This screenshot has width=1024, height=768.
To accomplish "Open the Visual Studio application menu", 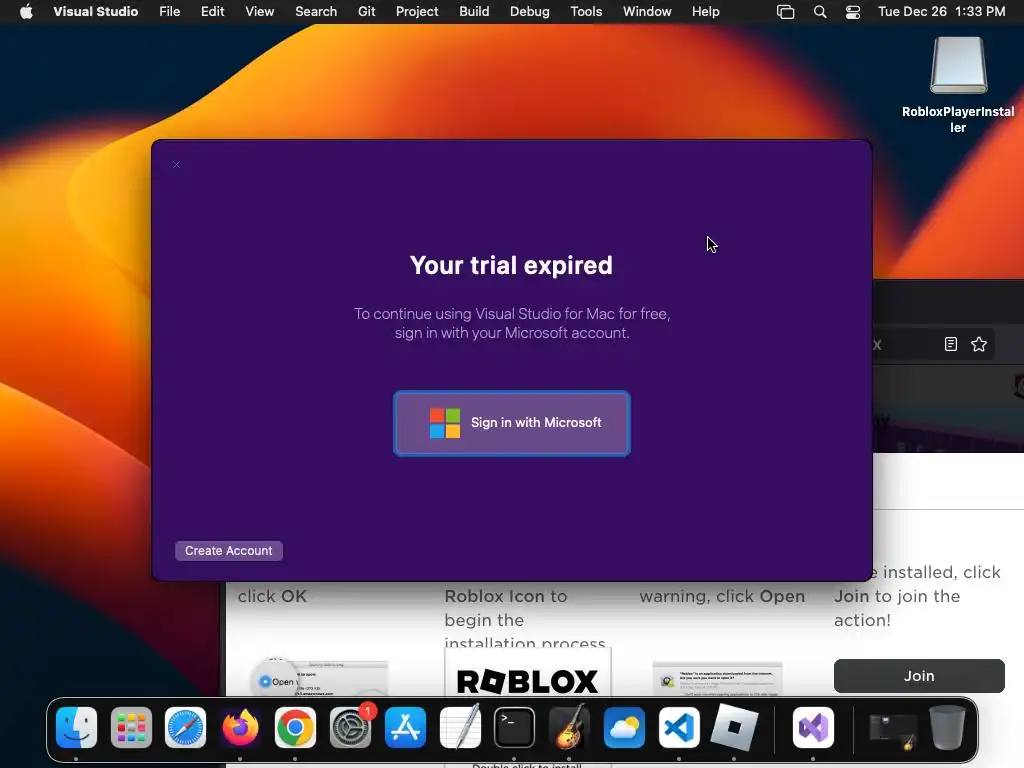I will click(x=95, y=11).
